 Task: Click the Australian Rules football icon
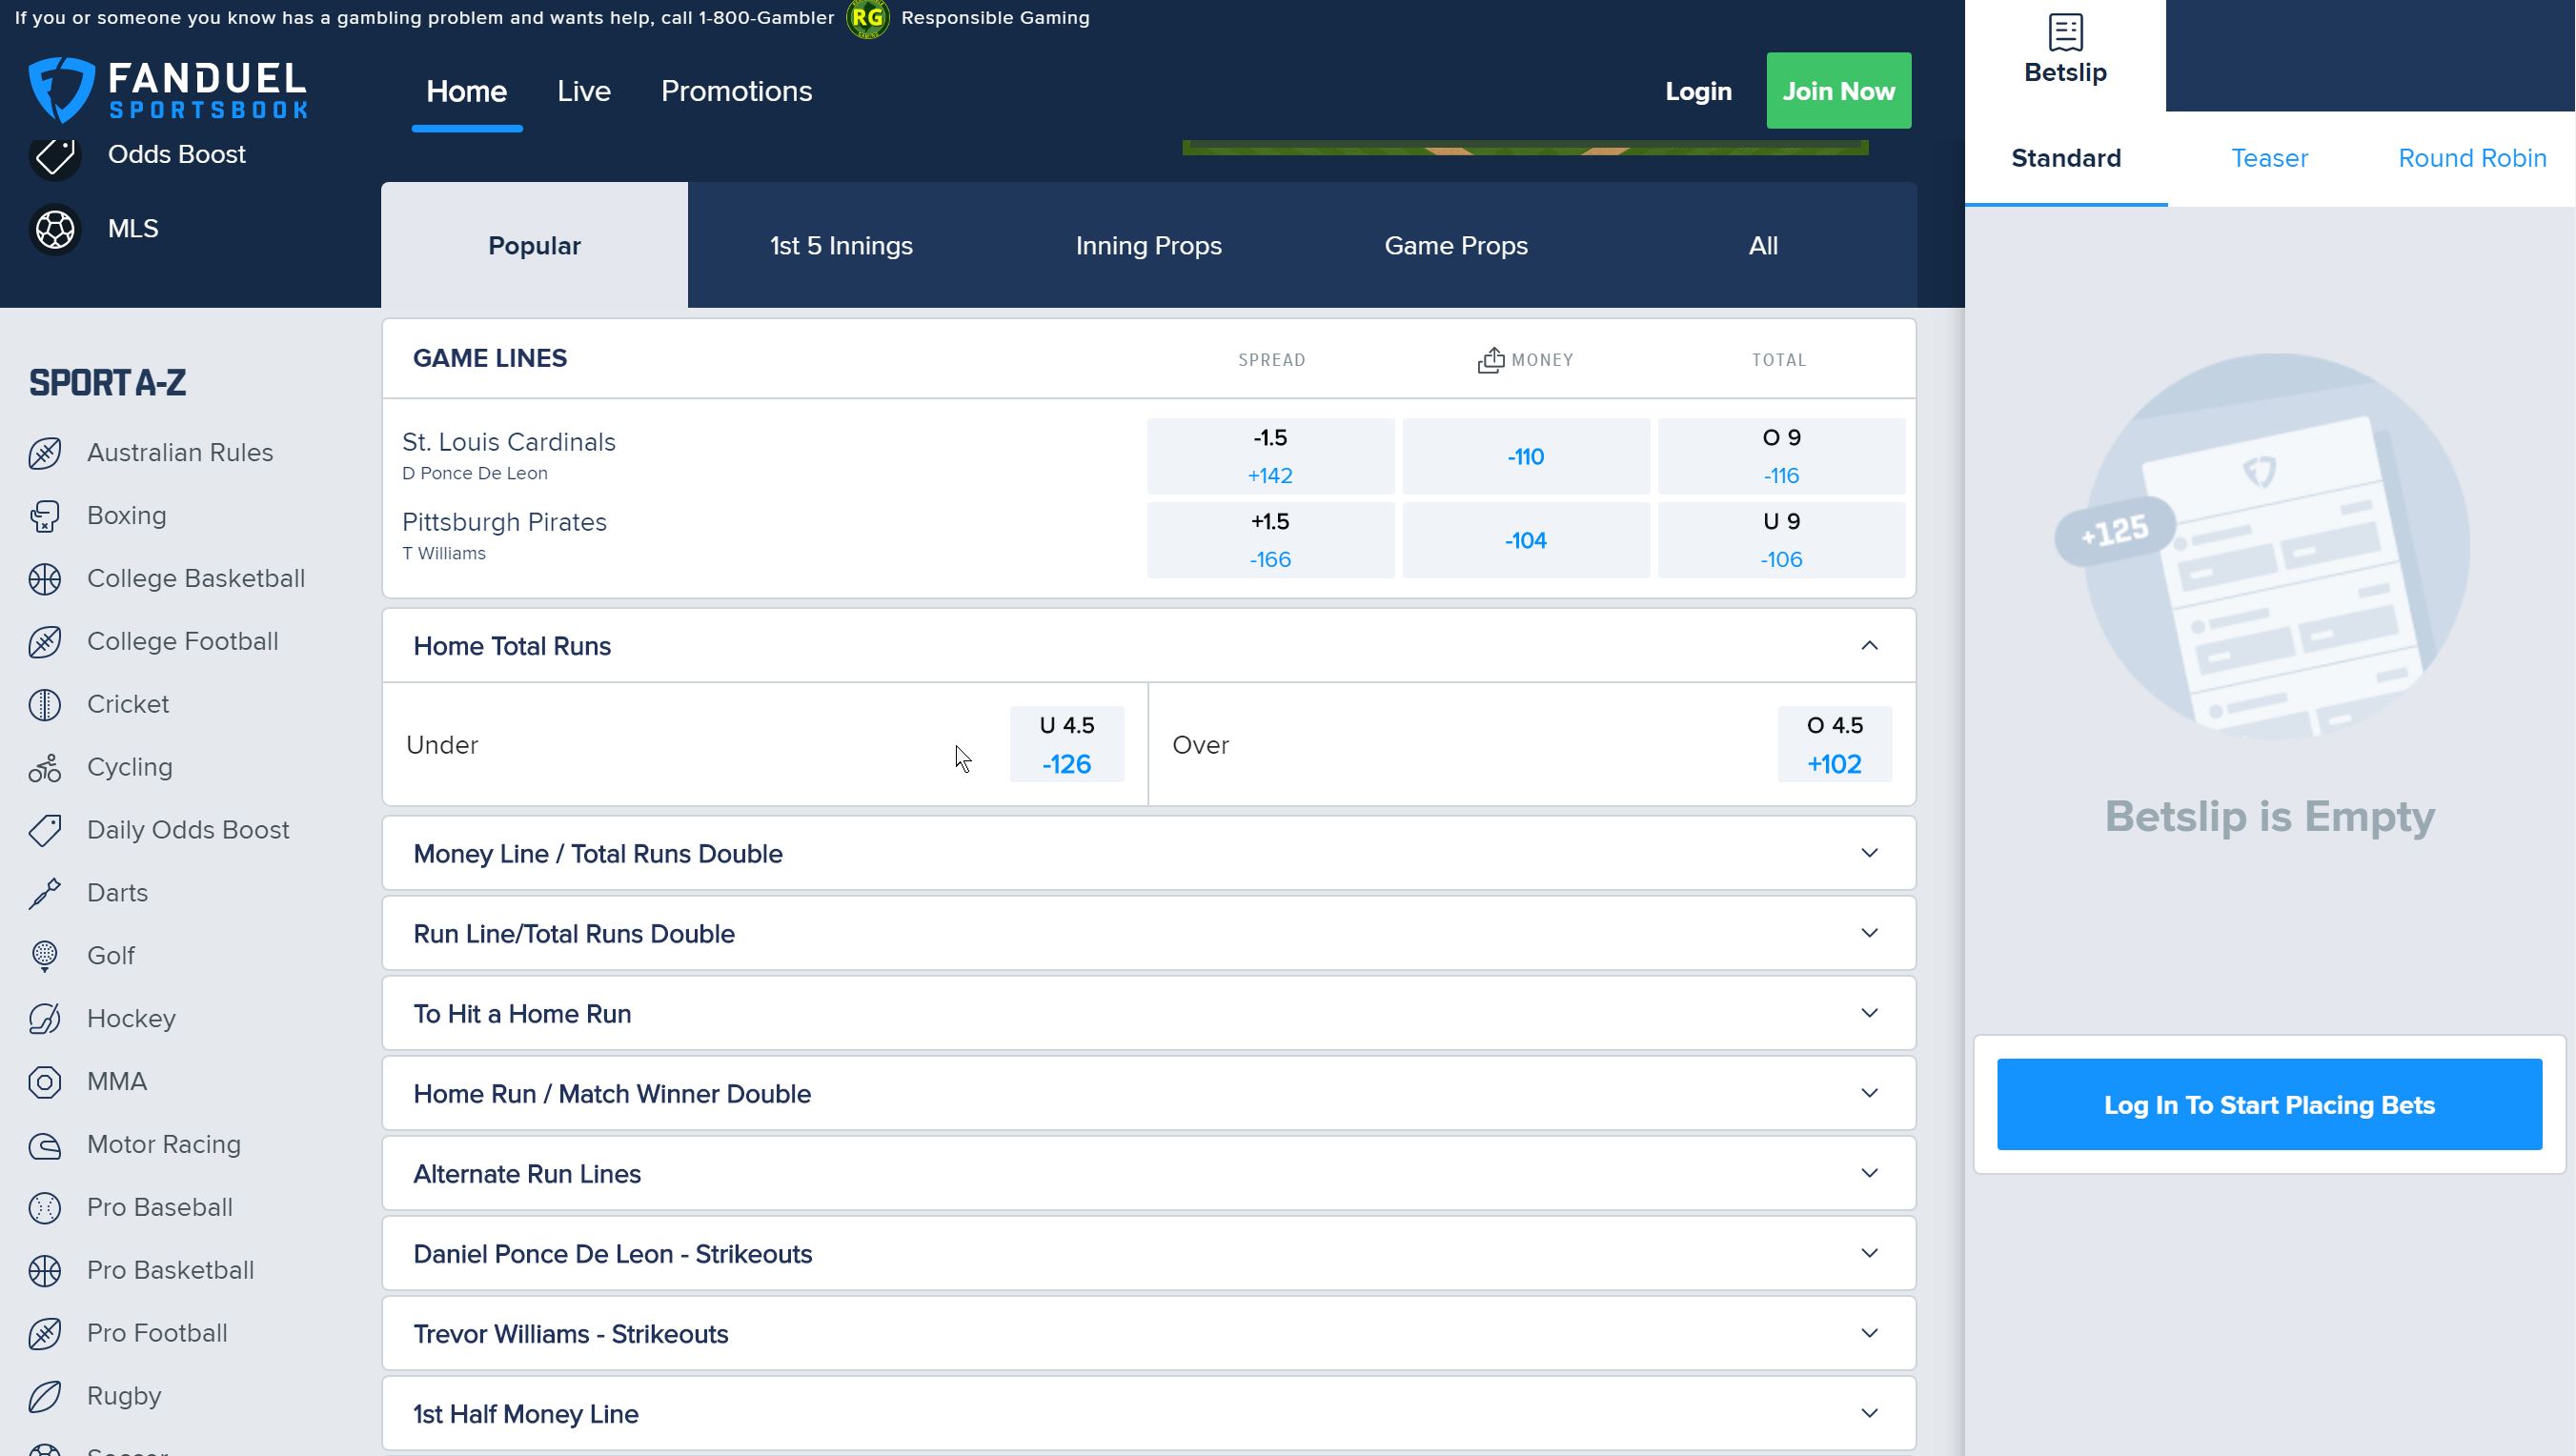(45, 453)
